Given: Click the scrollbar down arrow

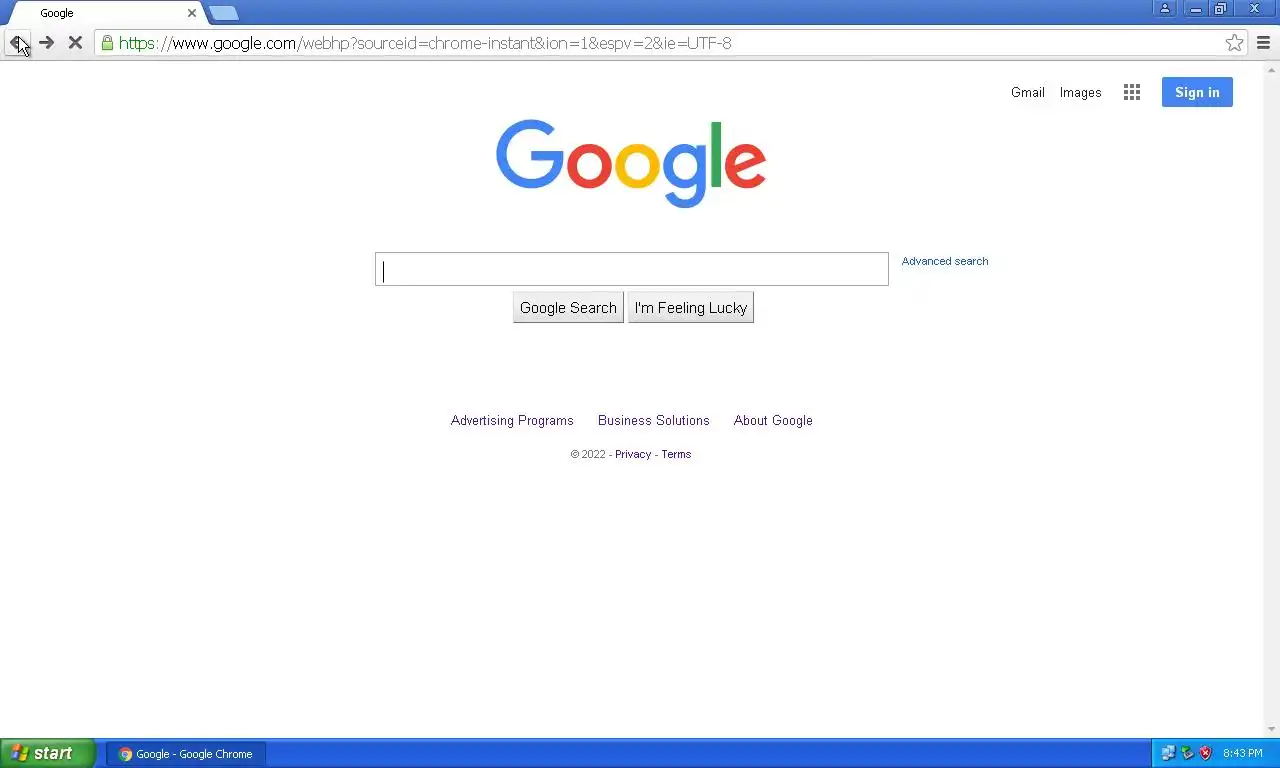Looking at the screenshot, I should [1272, 730].
